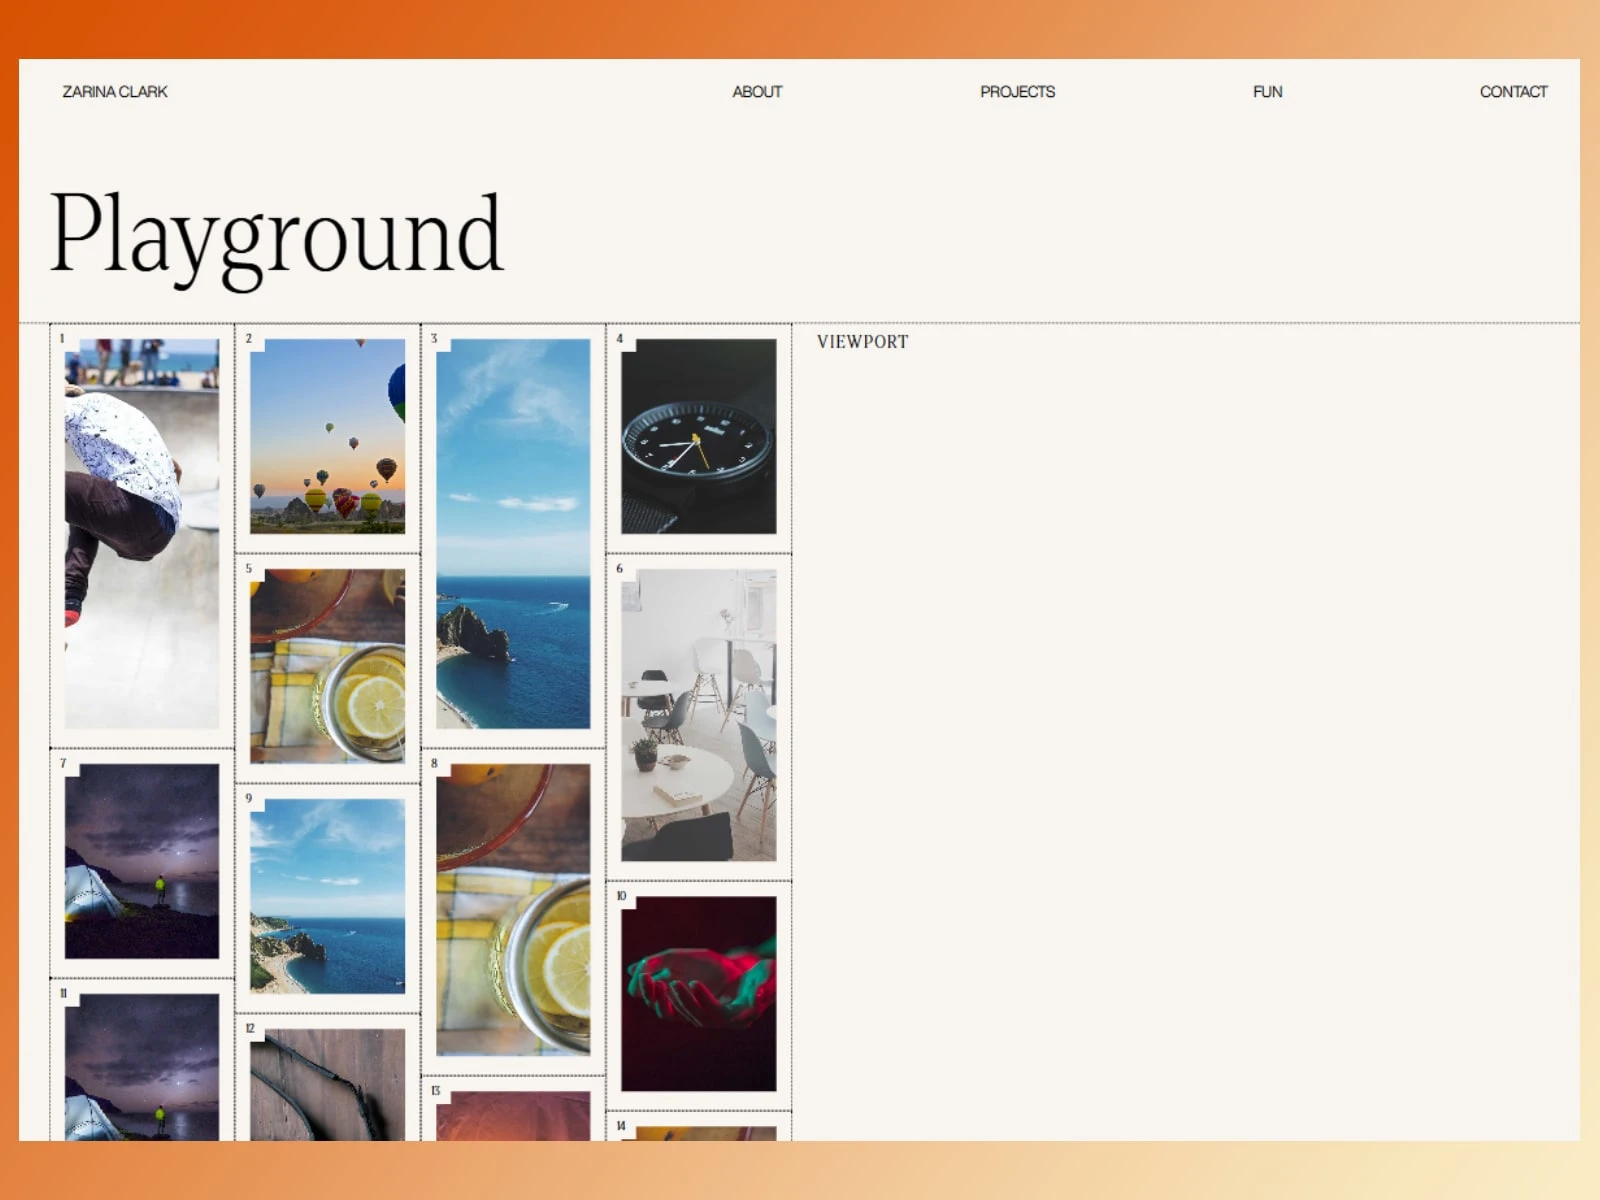Open thumbnail 3 of sky and sea

coord(513,534)
